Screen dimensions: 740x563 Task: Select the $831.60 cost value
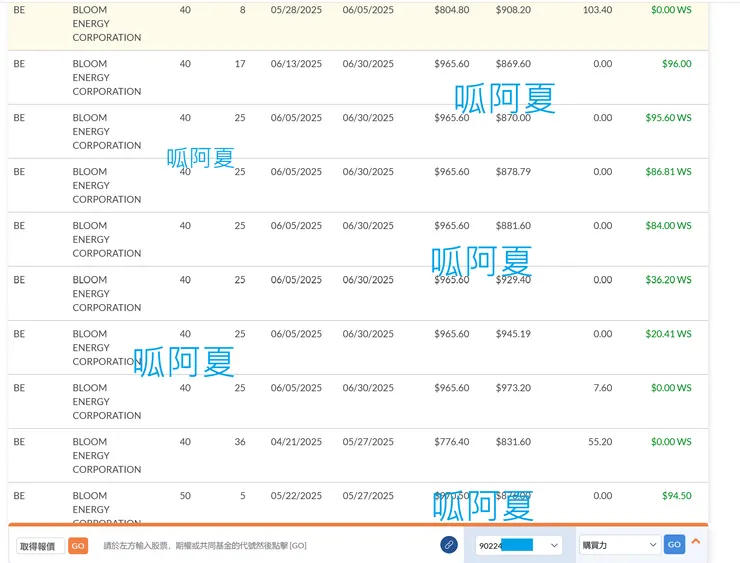tap(513, 442)
